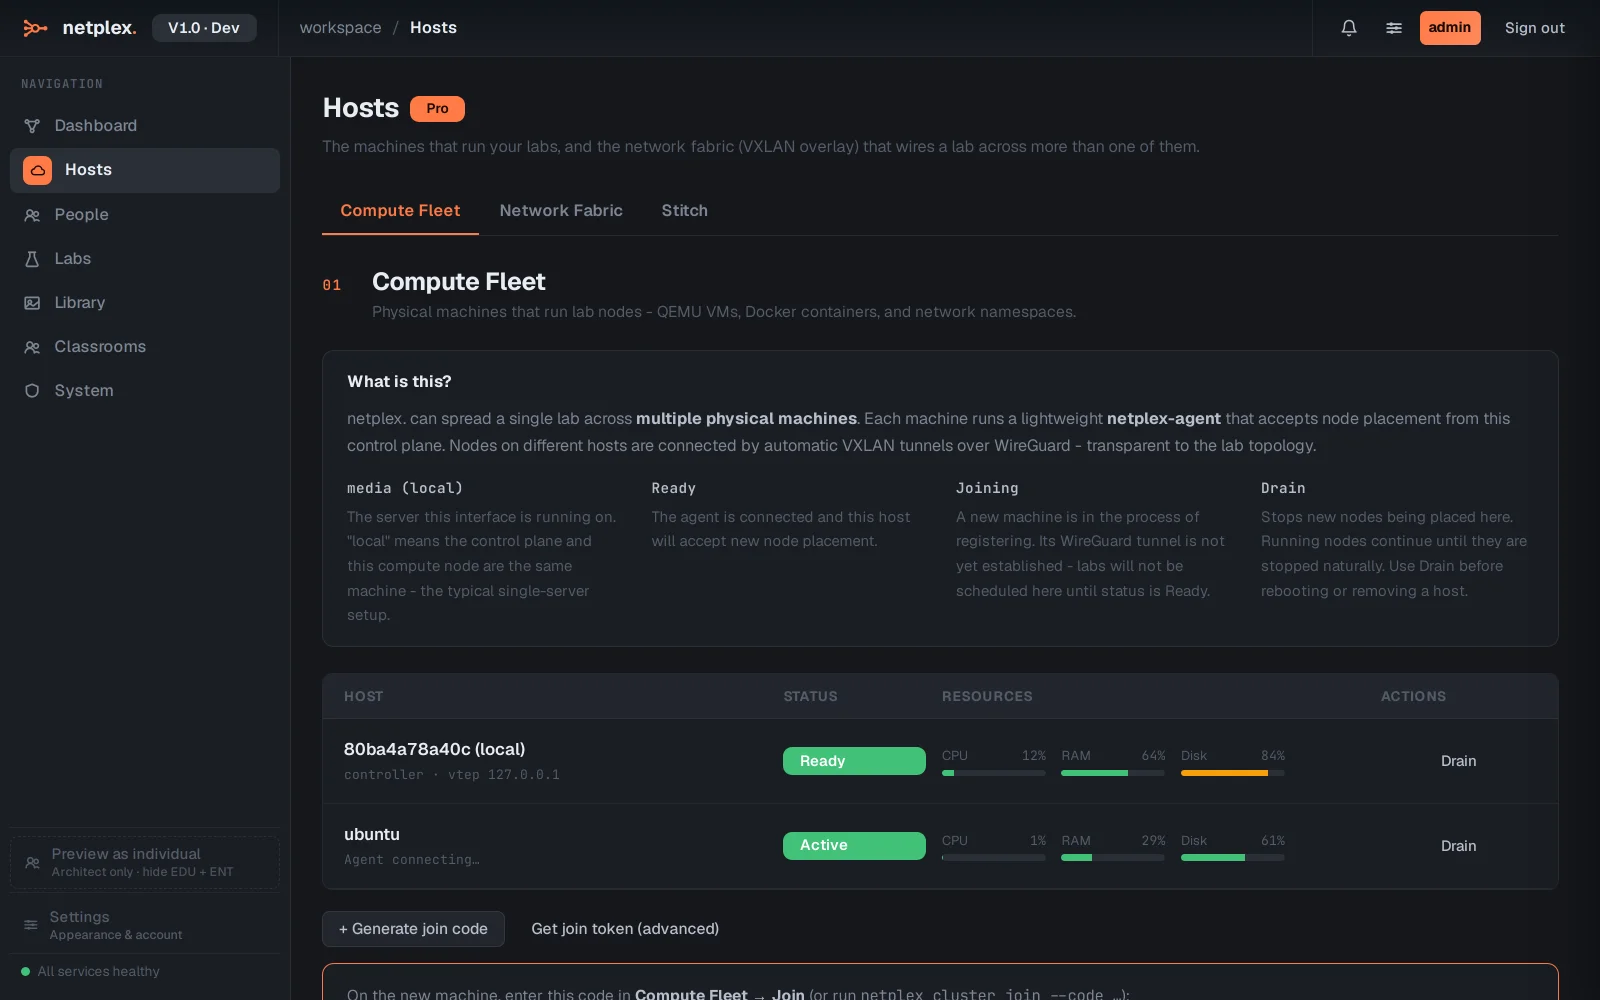Viewport: 1600px width, 1000px height.
Task: Open Labs via the flask icon
Action: [x=32, y=259]
